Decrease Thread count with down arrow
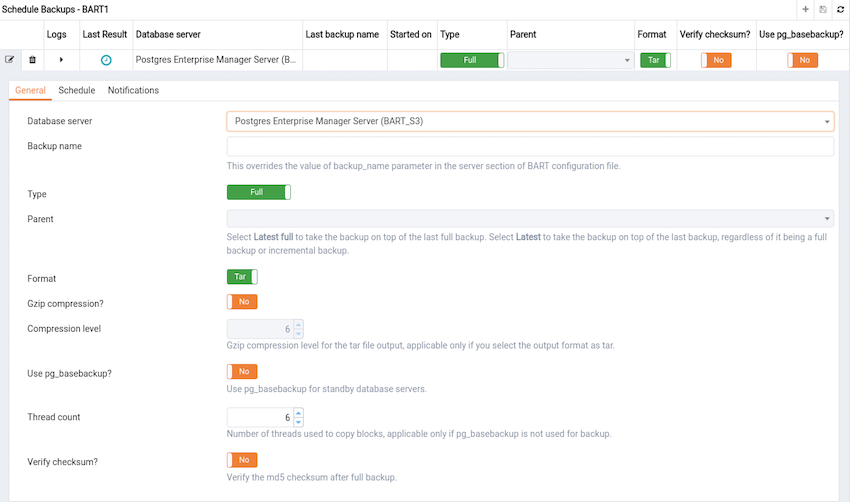Image resolution: width=850 pixels, height=502 pixels. pos(298,422)
